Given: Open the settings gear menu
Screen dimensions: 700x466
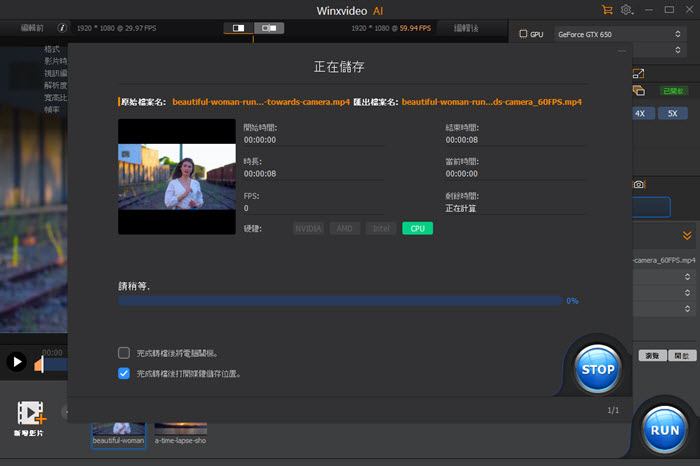Looking at the screenshot, I should [x=626, y=9].
